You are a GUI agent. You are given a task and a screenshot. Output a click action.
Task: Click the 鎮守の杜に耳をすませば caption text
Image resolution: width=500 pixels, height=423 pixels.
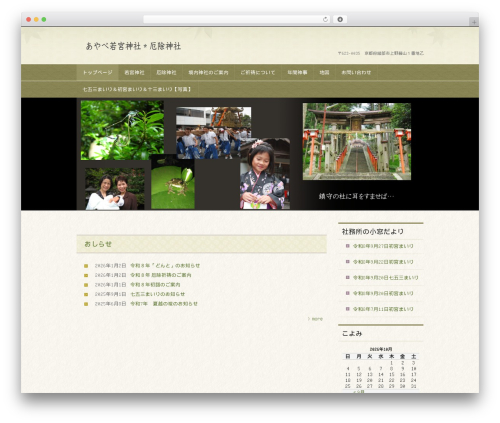coord(356,196)
